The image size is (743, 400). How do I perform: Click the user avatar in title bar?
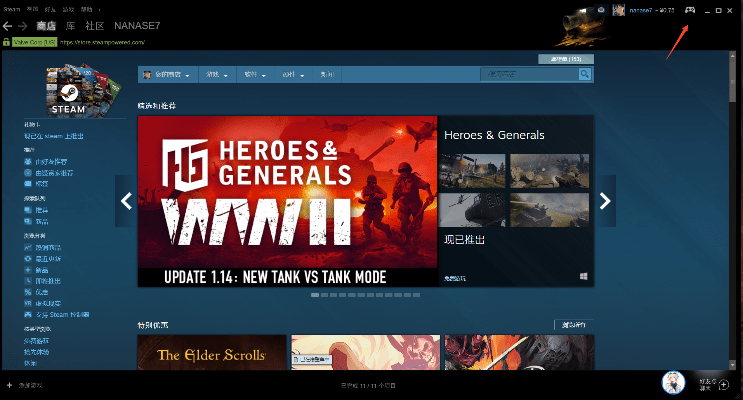pos(617,10)
